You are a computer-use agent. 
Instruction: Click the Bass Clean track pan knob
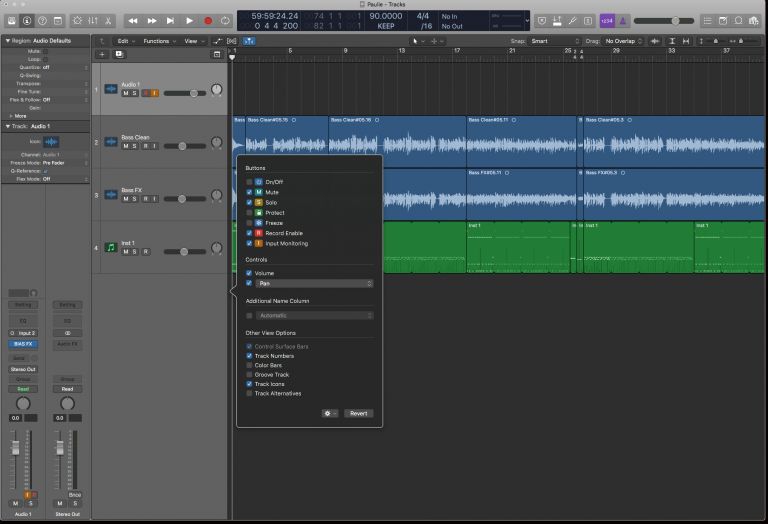(x=216, y=143)
